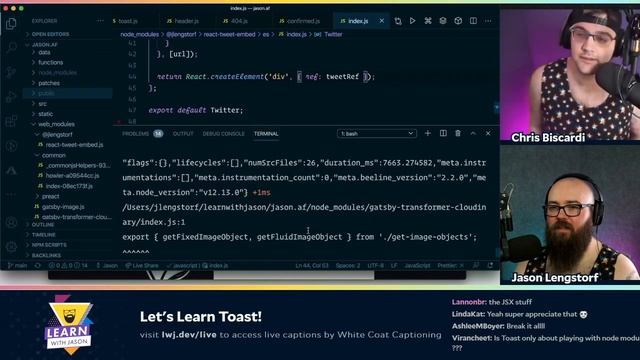Image resolution: width=640 pixels, height=360 pixels.
Task: Open react-tweet-embed.js in file tree
Action: (74, 145)
